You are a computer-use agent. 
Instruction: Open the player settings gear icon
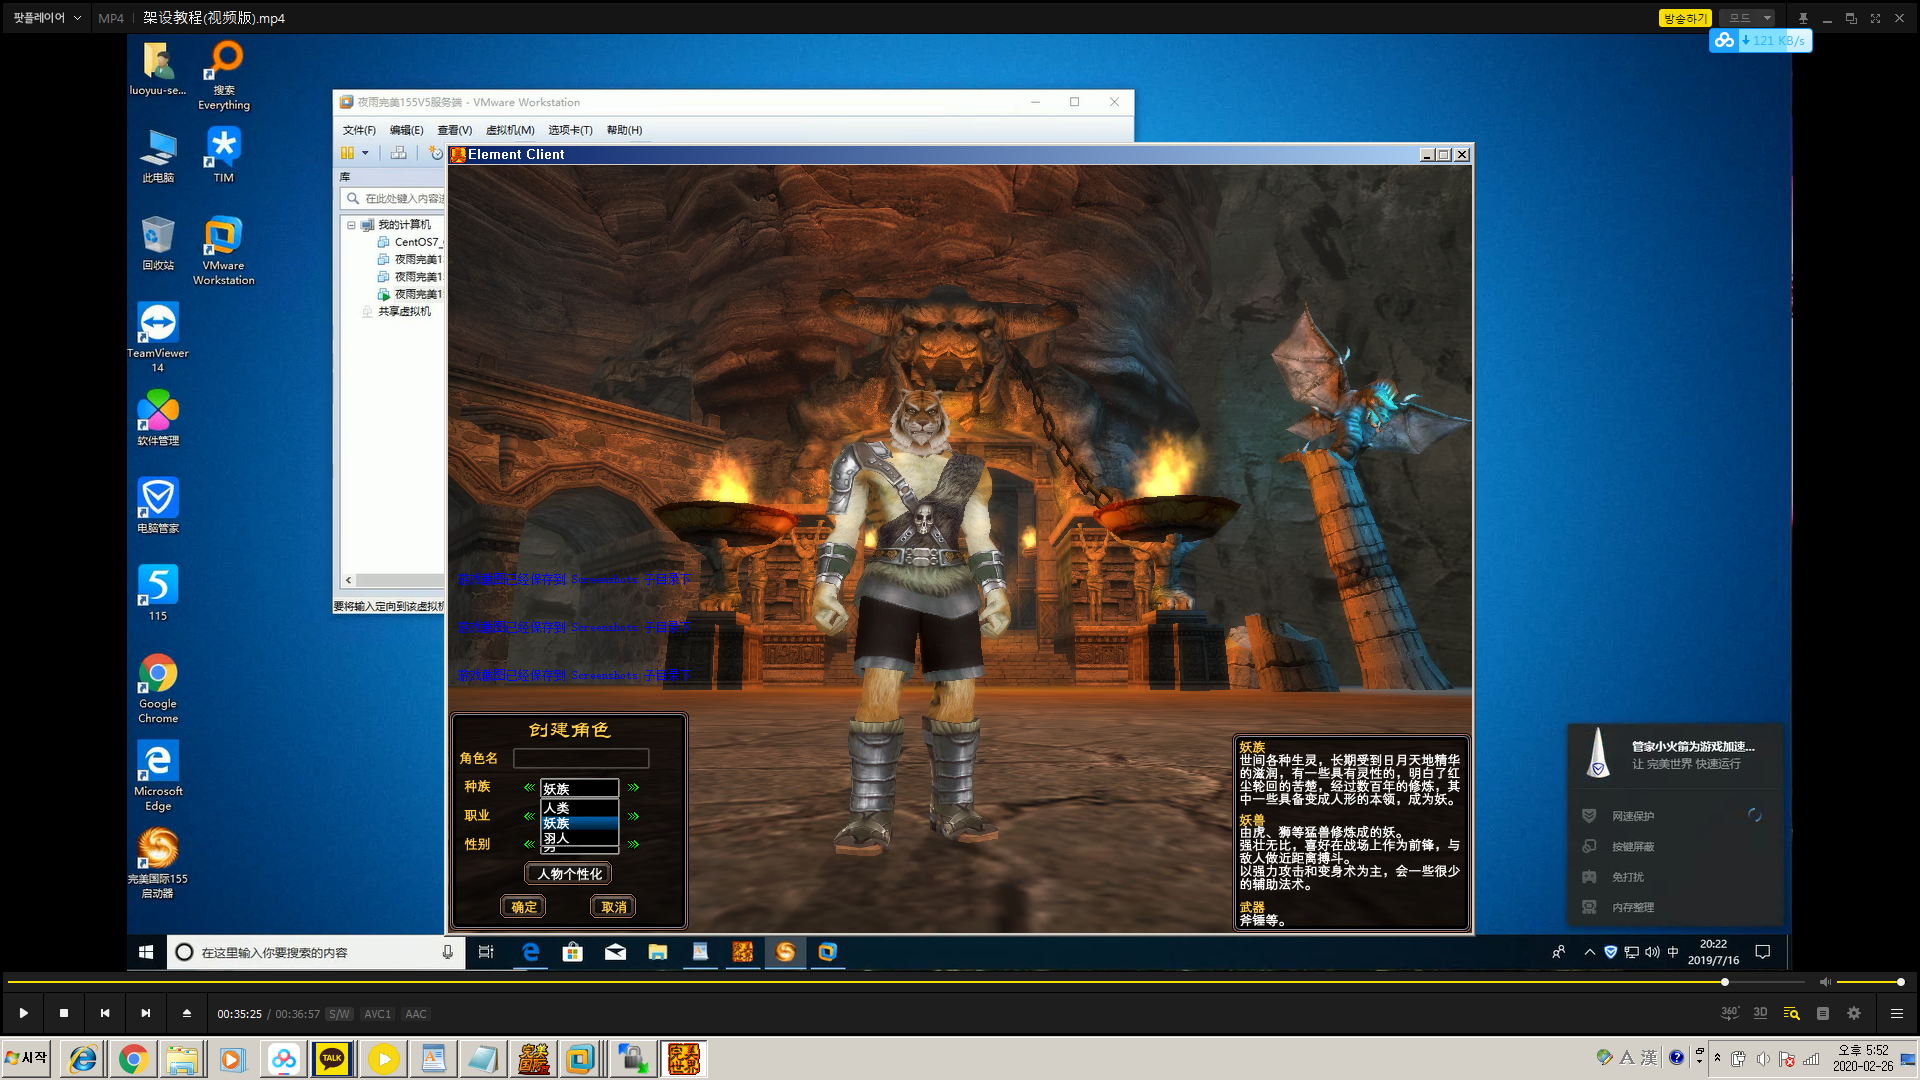[x=1854, y=1013]
